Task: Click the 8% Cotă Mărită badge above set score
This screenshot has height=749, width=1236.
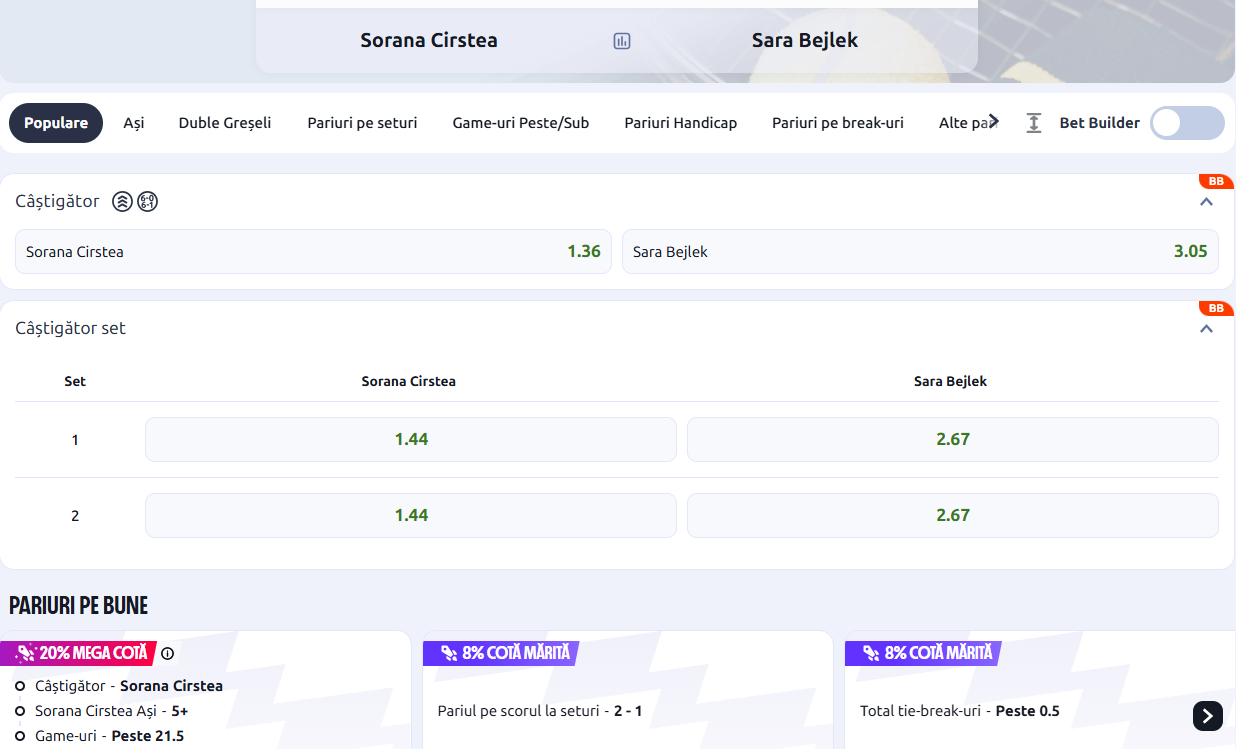Action: (x=501, y=653)
